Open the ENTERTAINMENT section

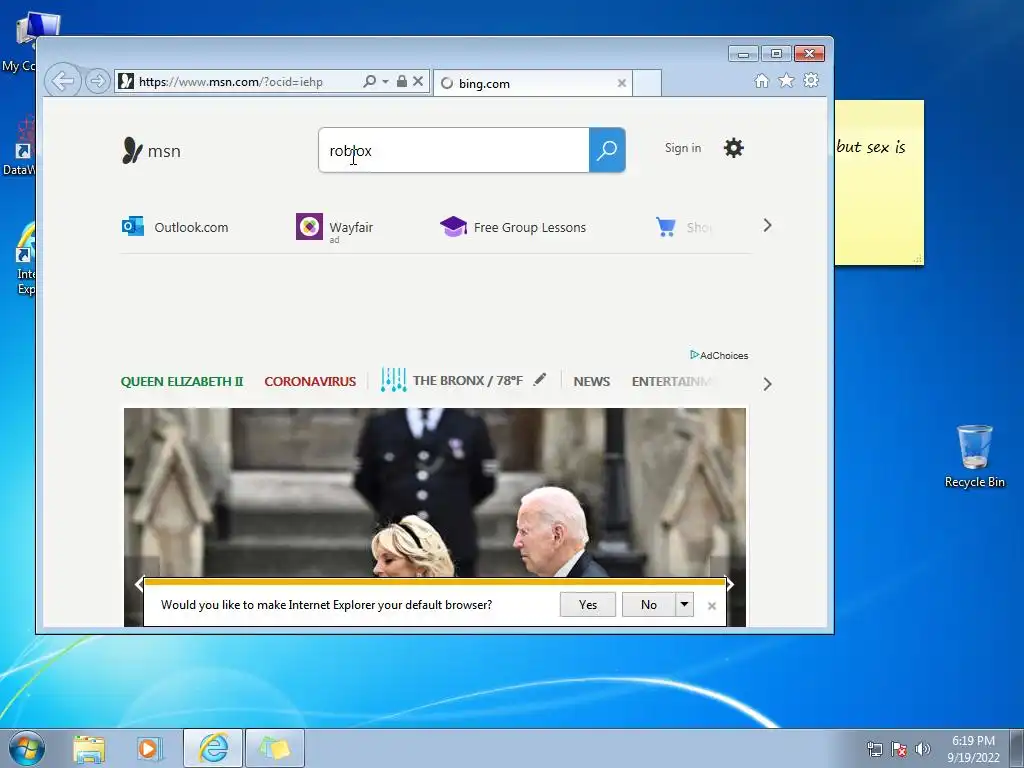[671, 381]
